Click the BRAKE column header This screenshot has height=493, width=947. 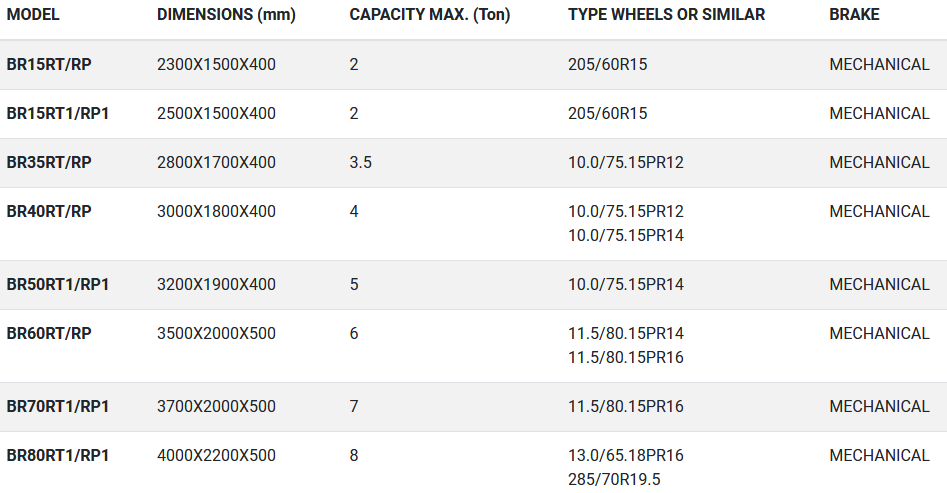(x=855, y=15)
